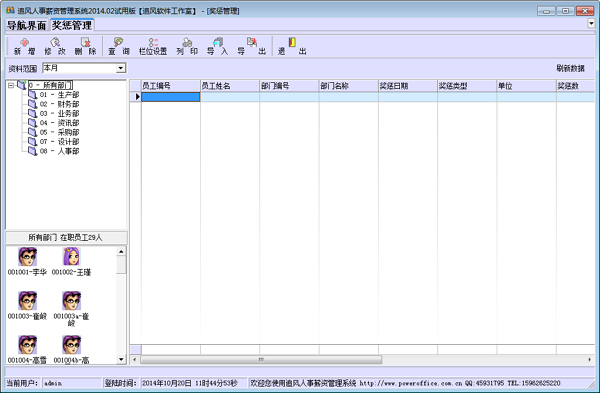The image size is (600, 393).
Task: Click the 修改 (edit) toolbar icon
Action: click(x=55, y=46)
